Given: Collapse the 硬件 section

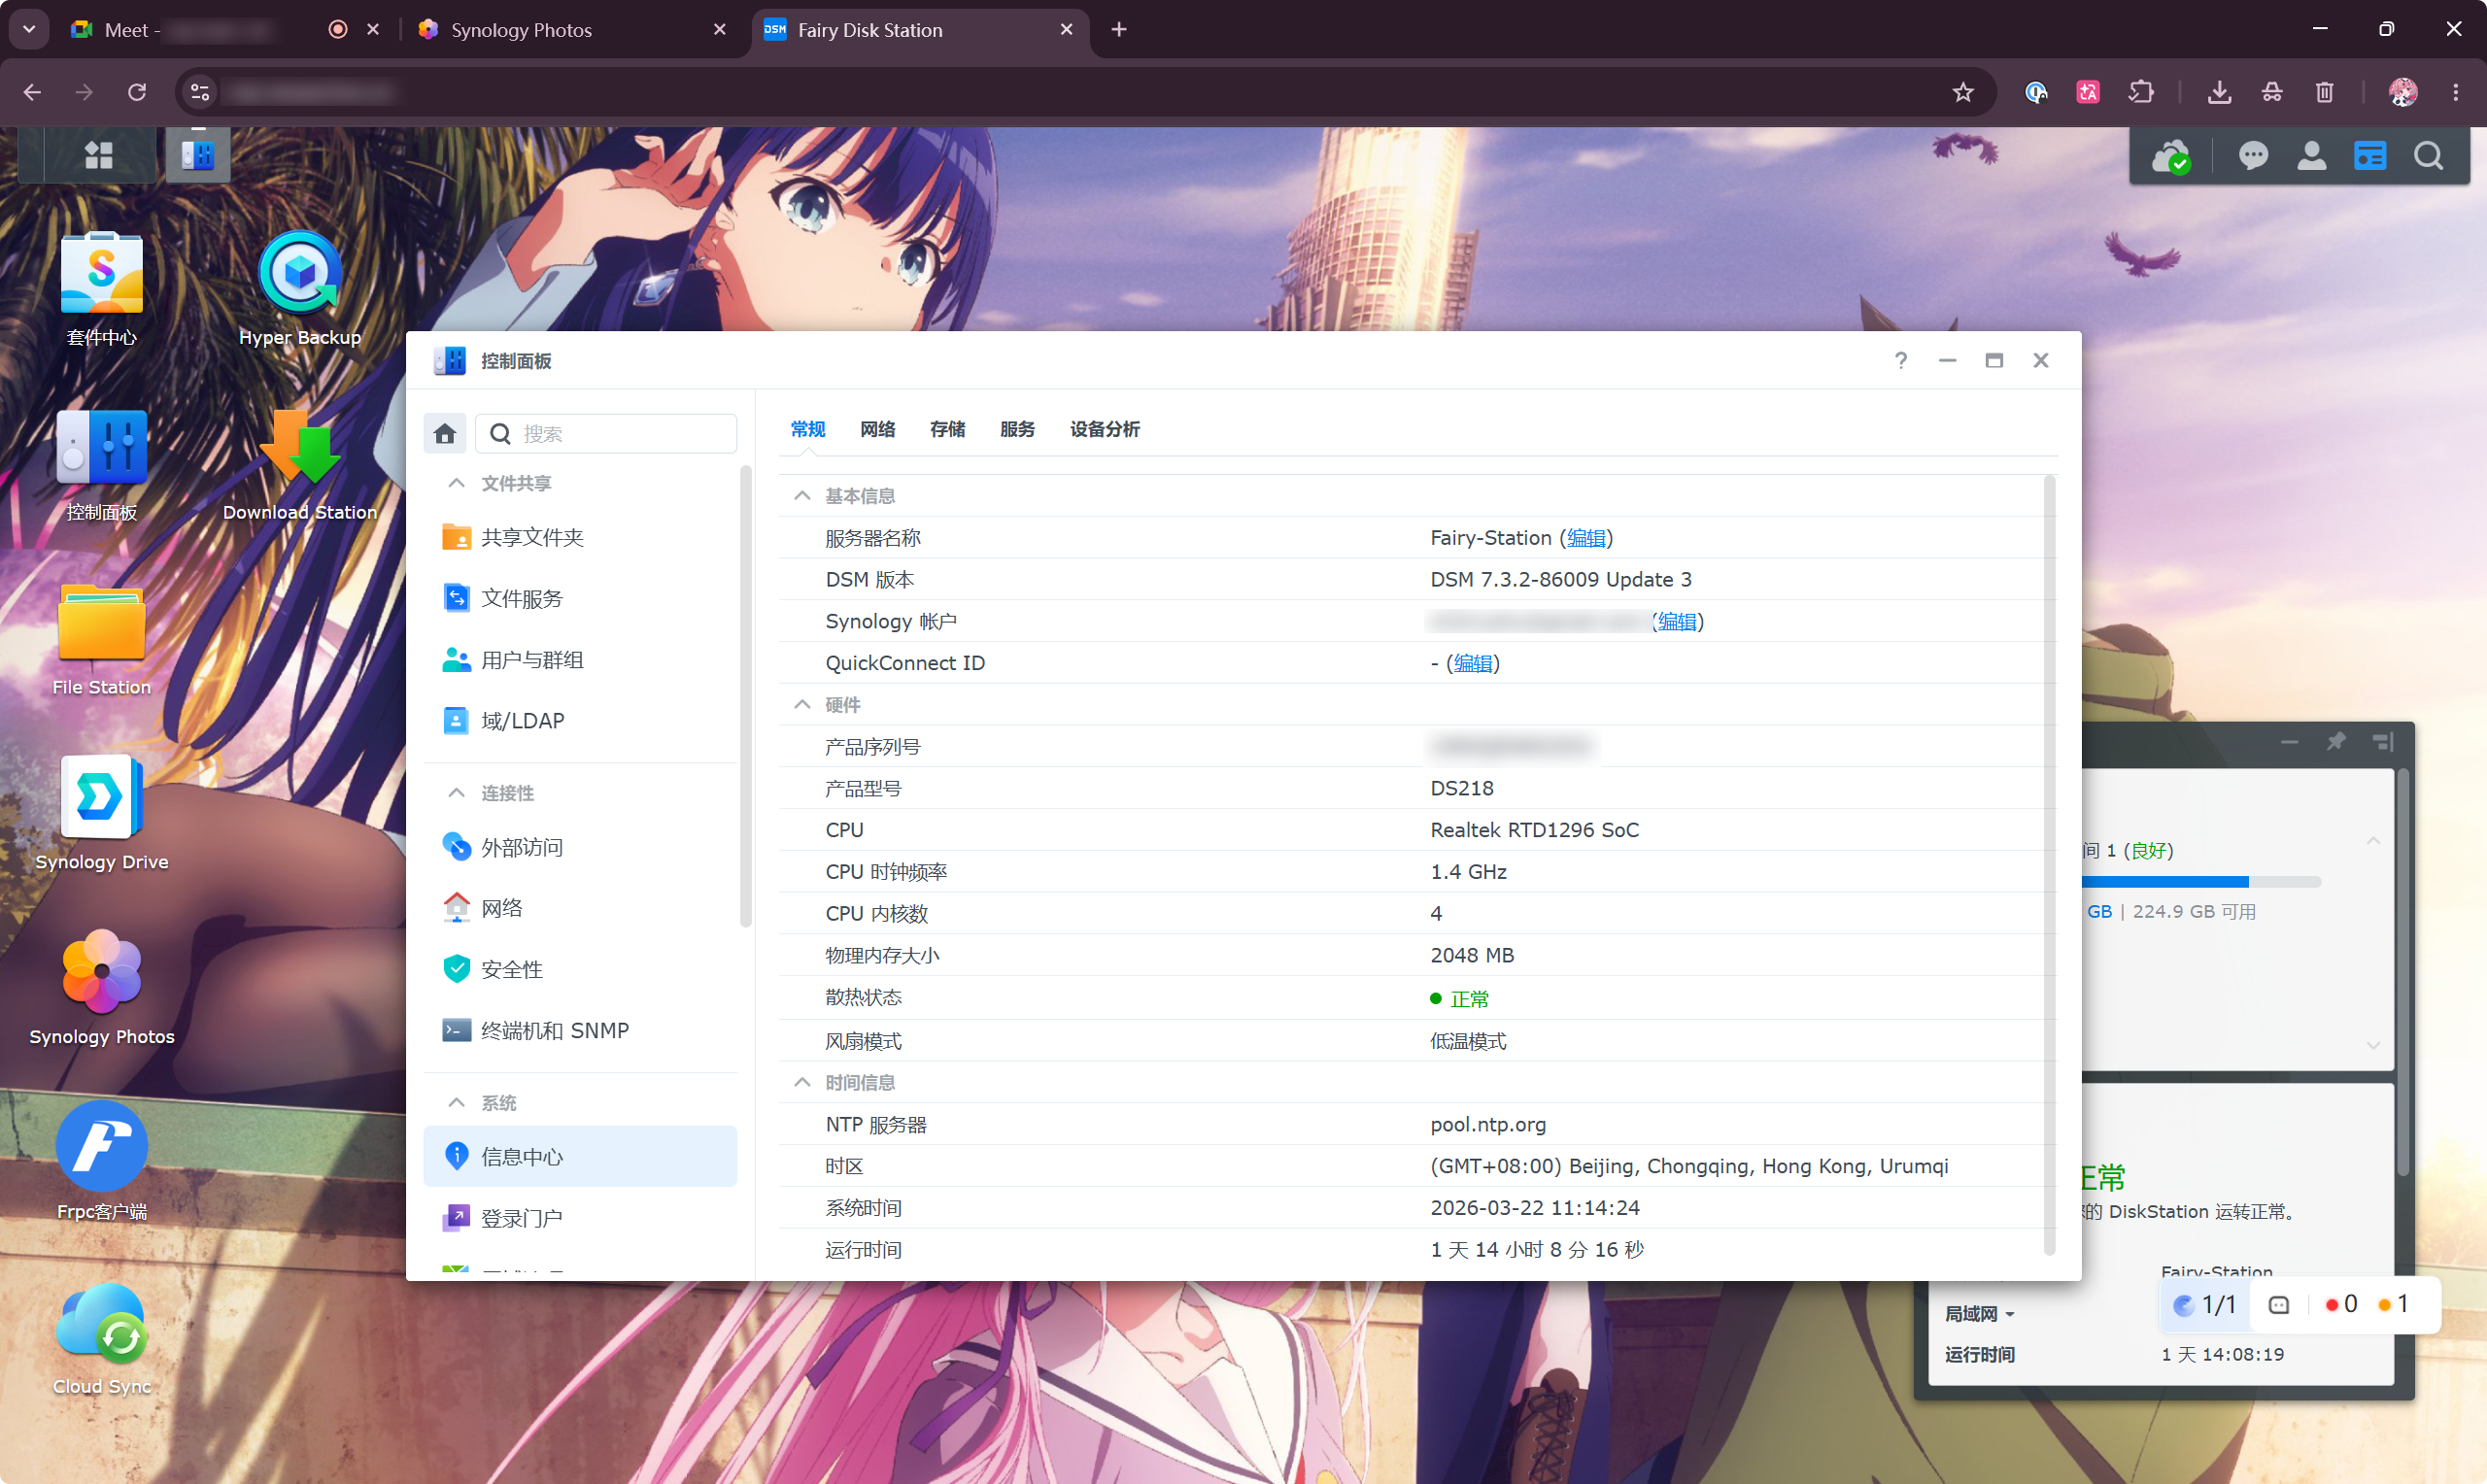Looking at the screenshot, I should (x=802, y=704).
